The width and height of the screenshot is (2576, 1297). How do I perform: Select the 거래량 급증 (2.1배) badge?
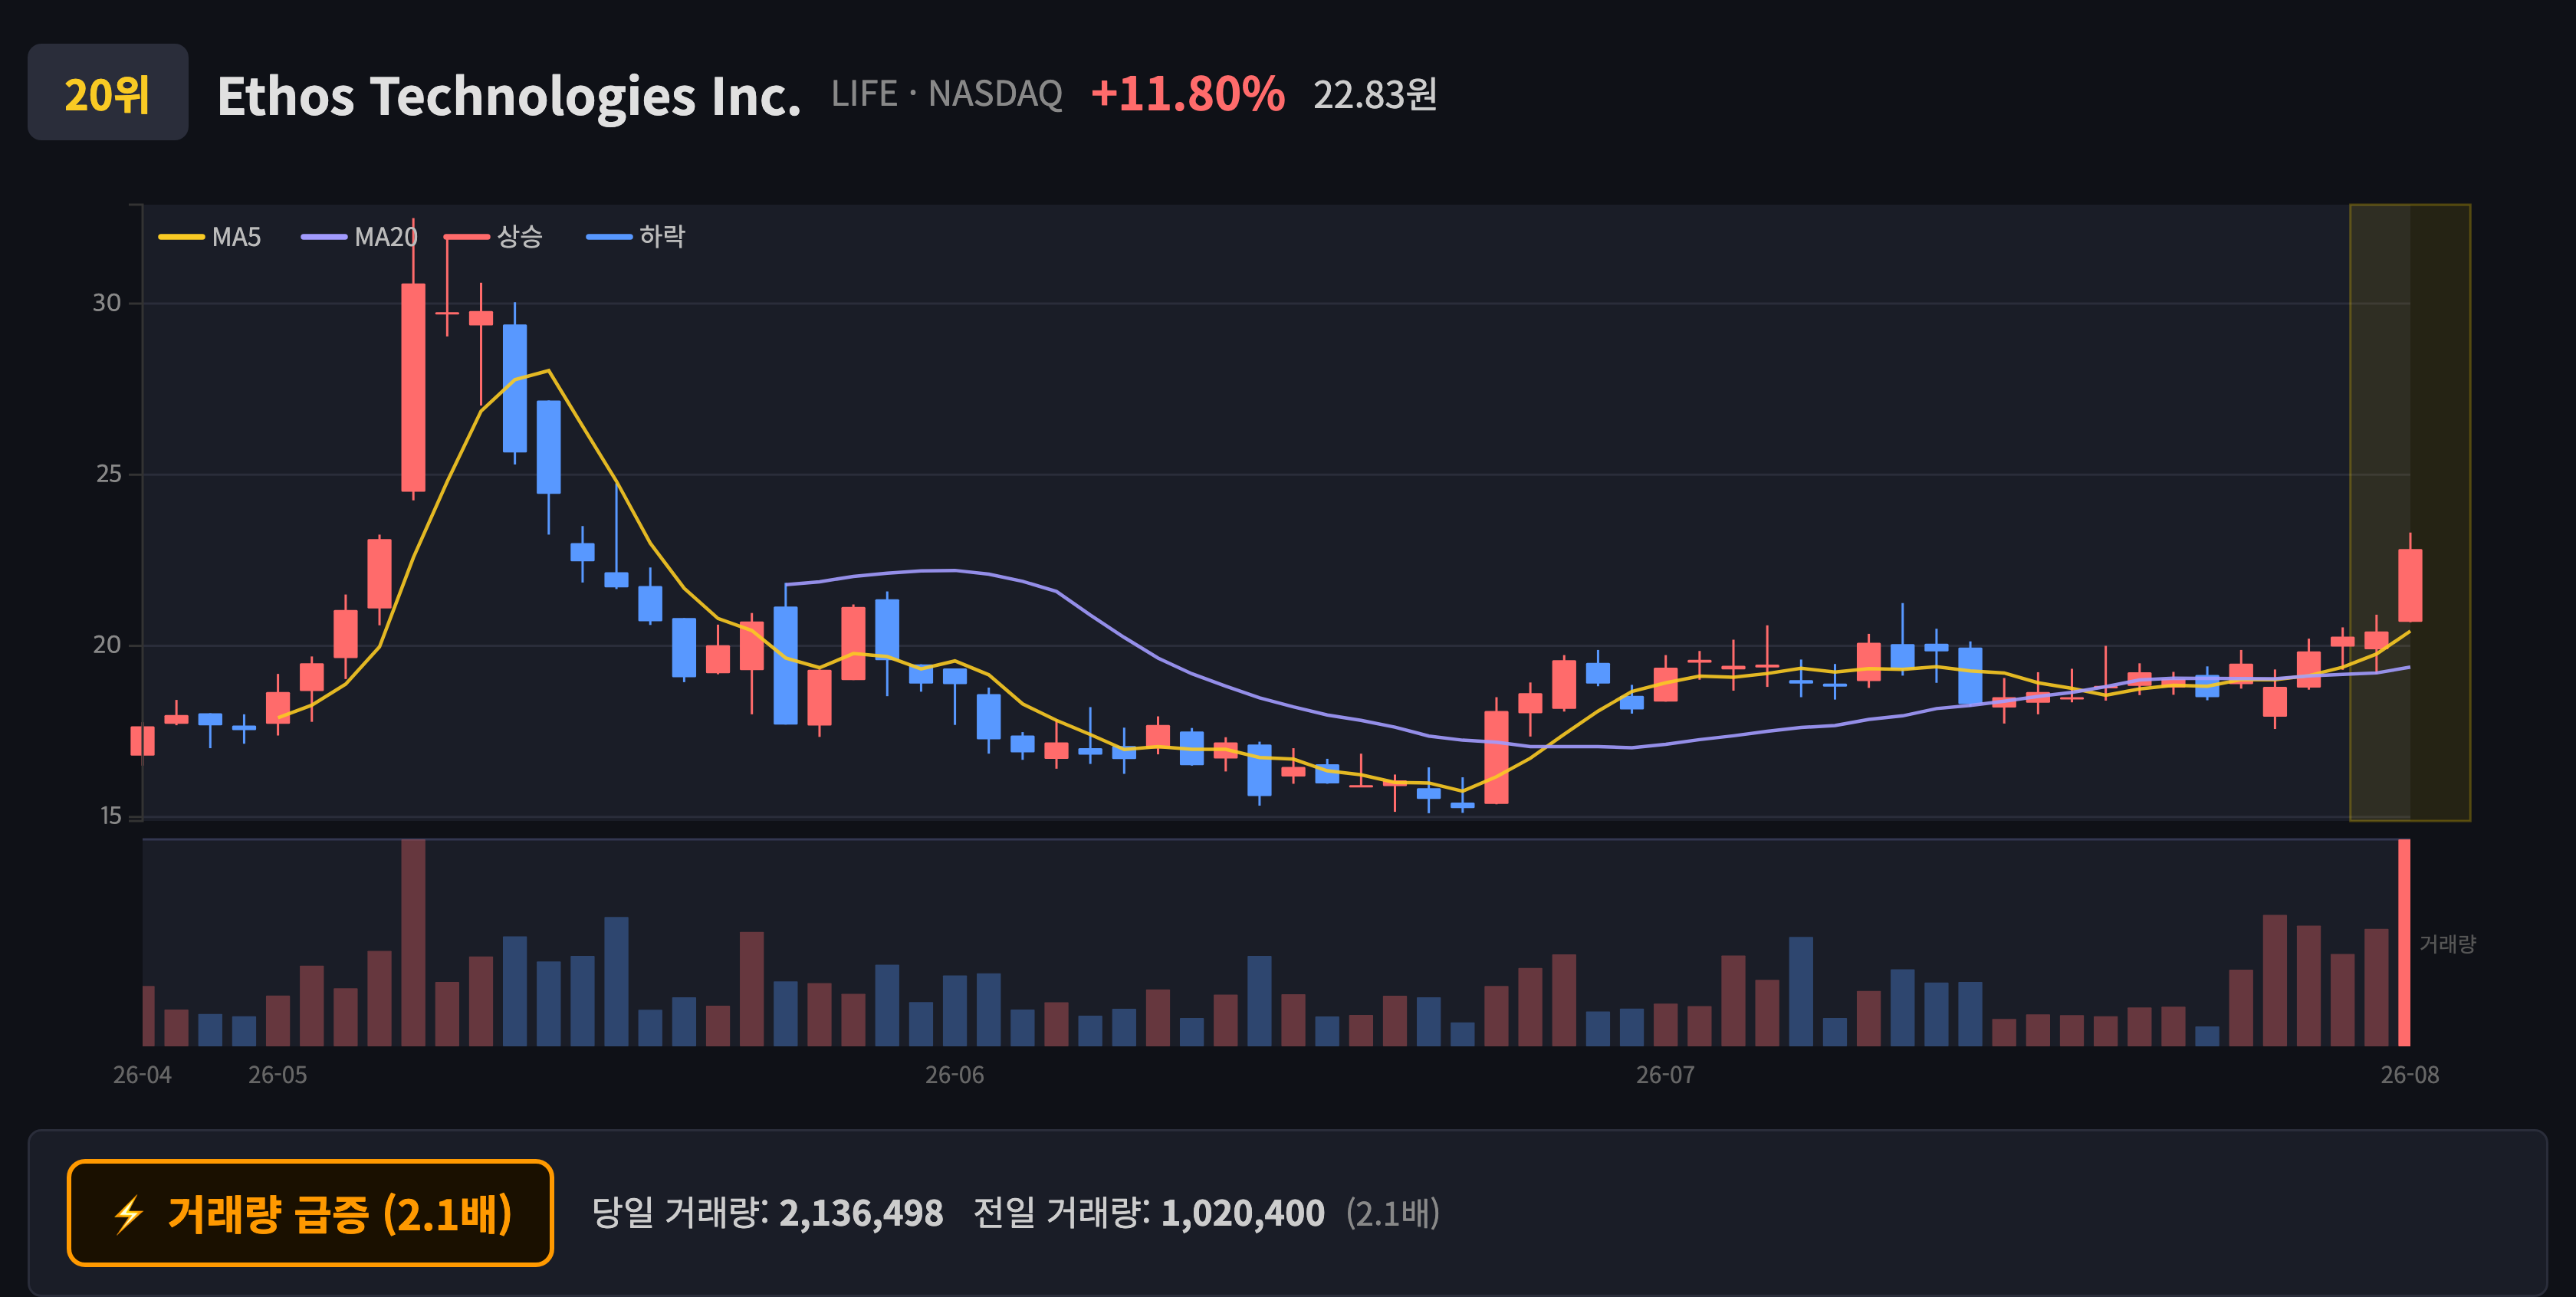(310, 1213)
